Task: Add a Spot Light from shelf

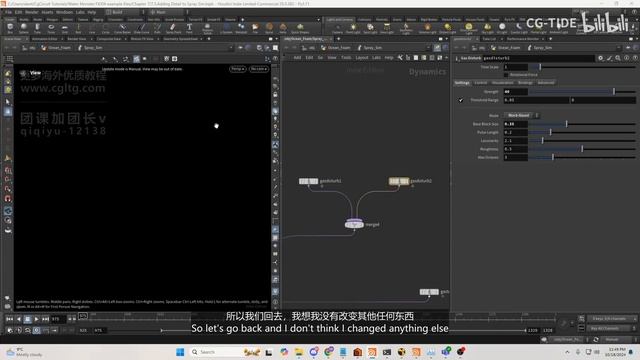Action: [x=370, y=28]
